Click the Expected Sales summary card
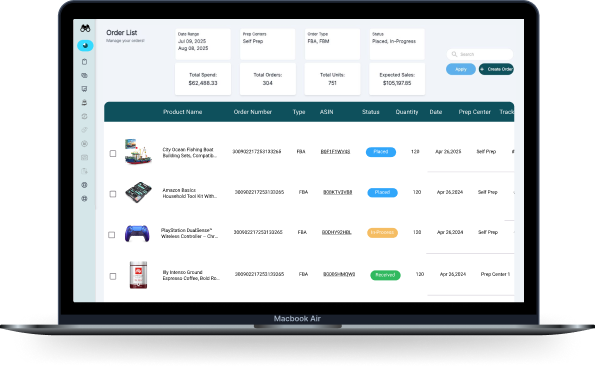595x368 pixels. 397,79
